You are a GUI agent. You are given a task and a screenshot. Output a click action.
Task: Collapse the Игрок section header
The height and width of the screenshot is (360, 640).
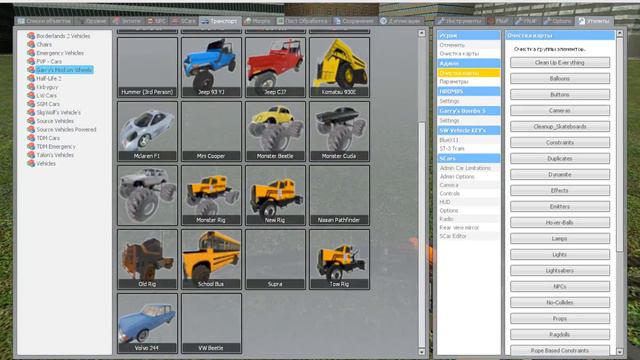point(469,36)
